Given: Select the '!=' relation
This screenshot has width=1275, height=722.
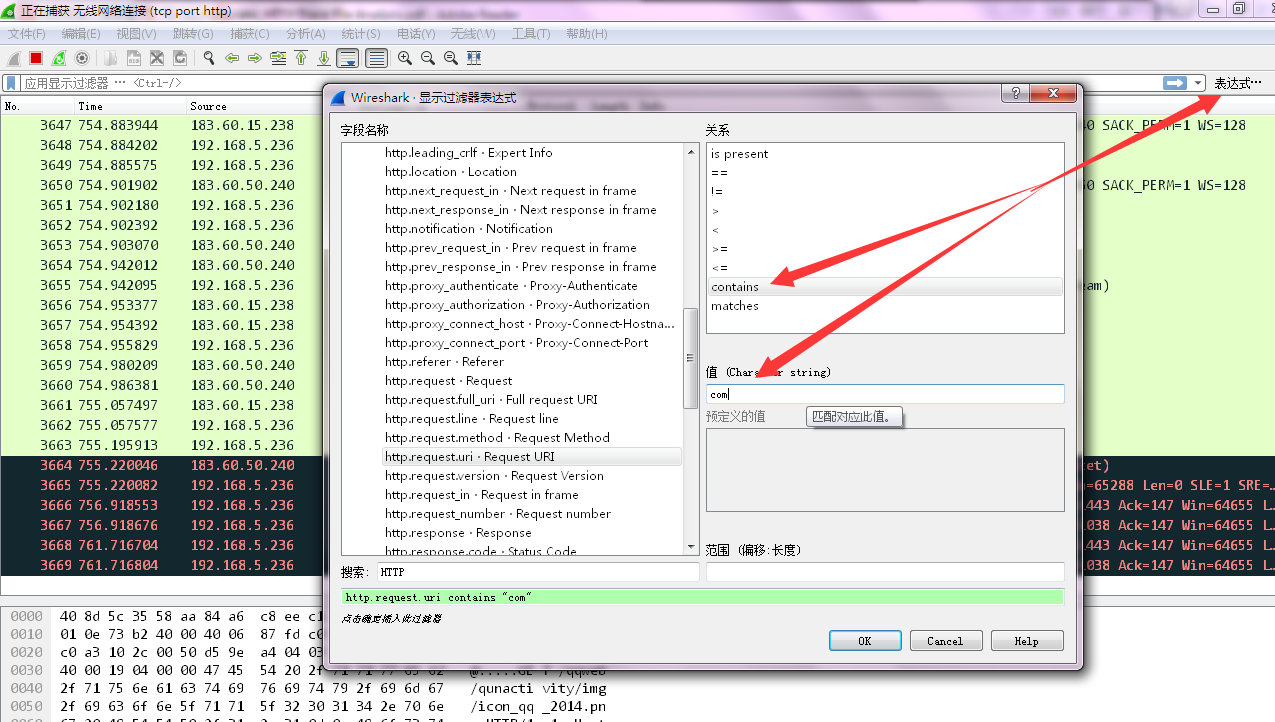Looking at the screenshot, I should pyautogui.click(x=884, y=192).
